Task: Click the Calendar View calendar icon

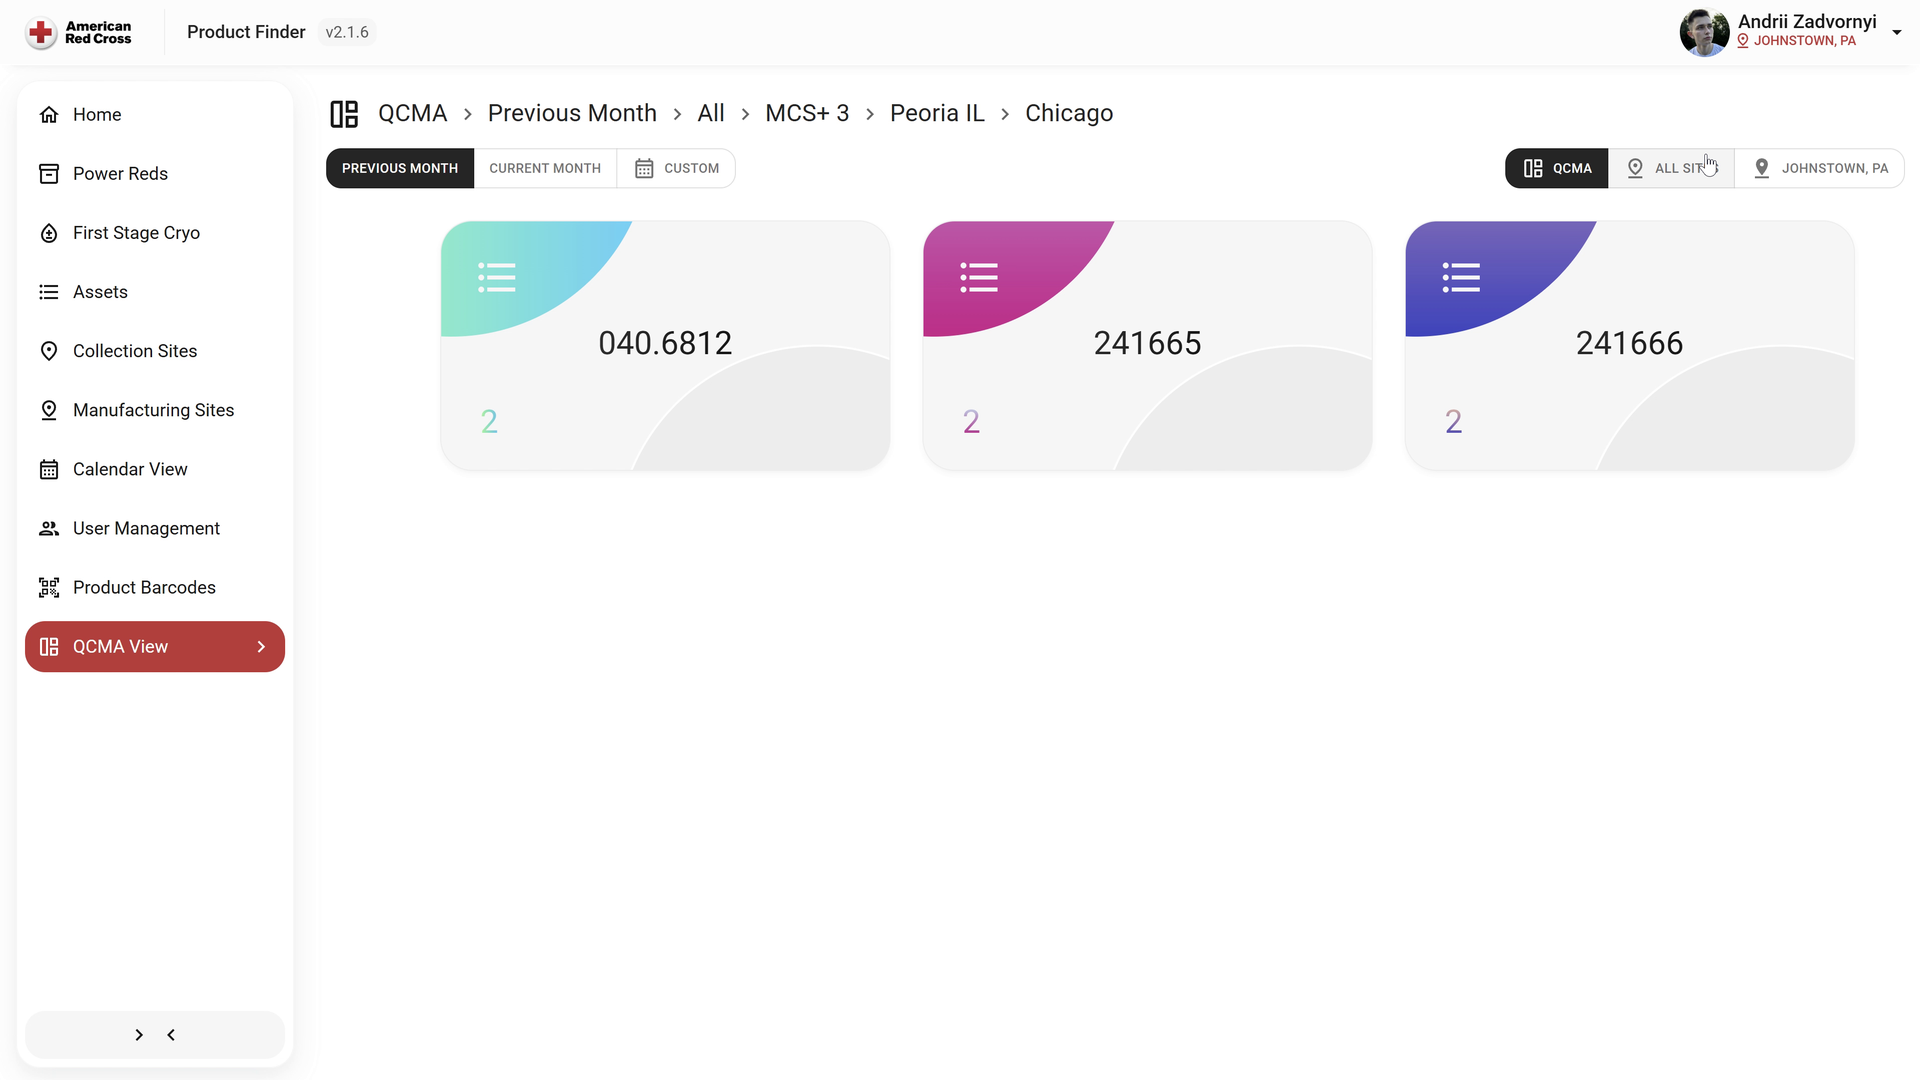Action: point(49,469)
